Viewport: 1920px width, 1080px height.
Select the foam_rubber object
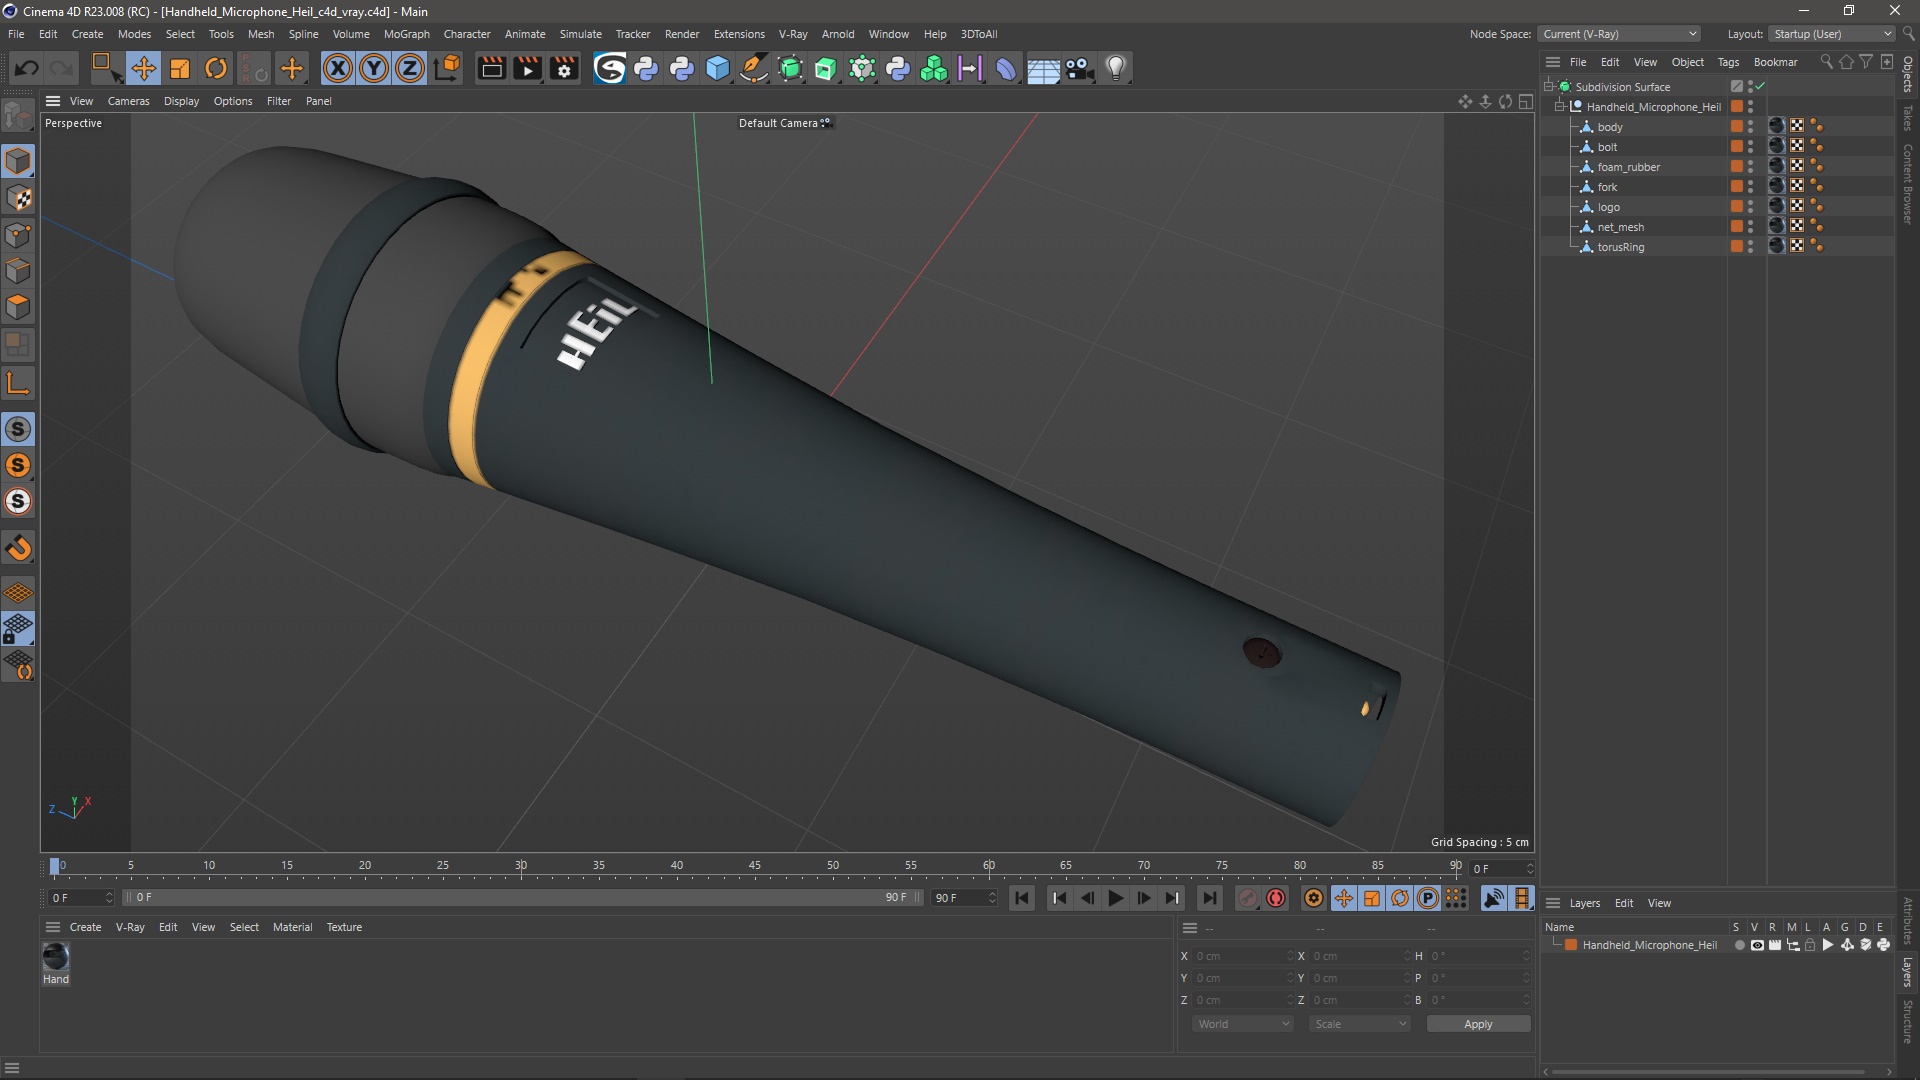[1628, 167]
